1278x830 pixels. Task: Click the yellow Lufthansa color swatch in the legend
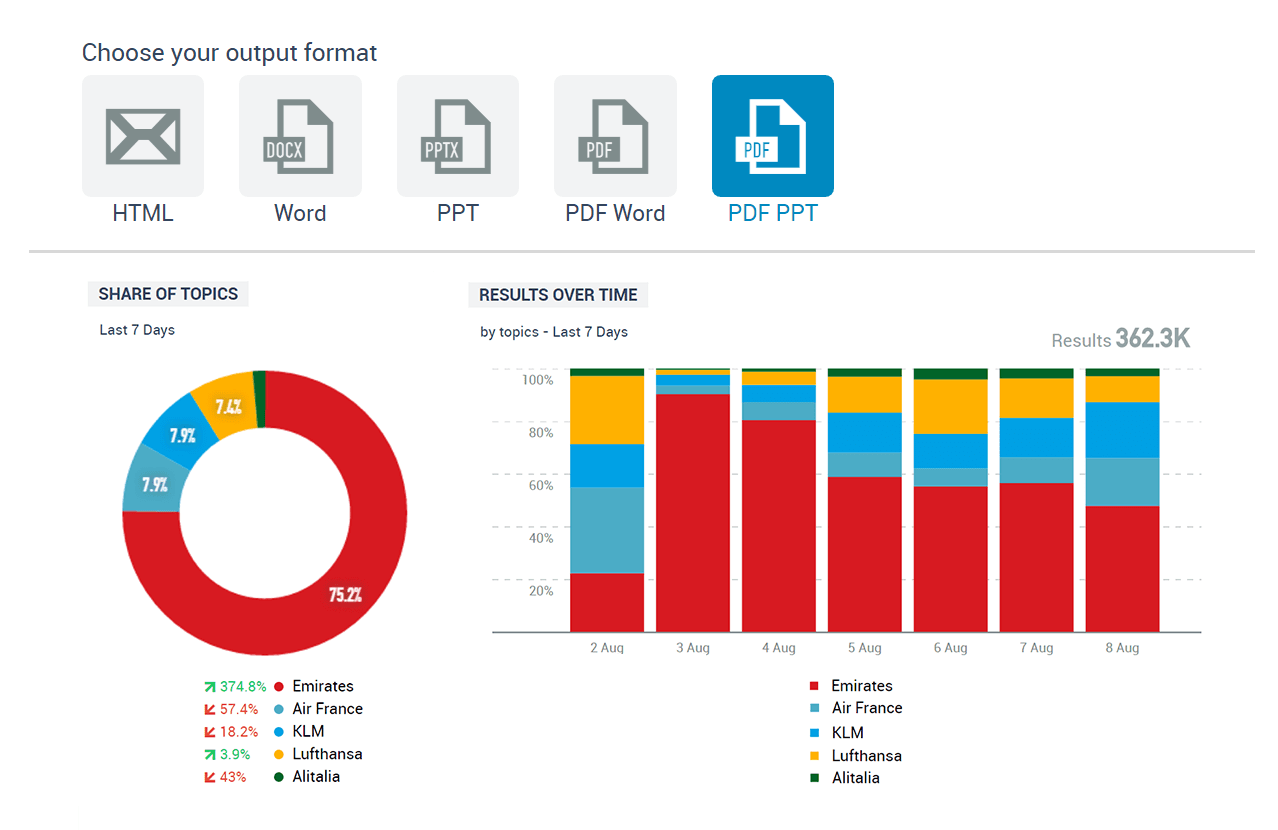pyautogui.click(x=280, y=754)
